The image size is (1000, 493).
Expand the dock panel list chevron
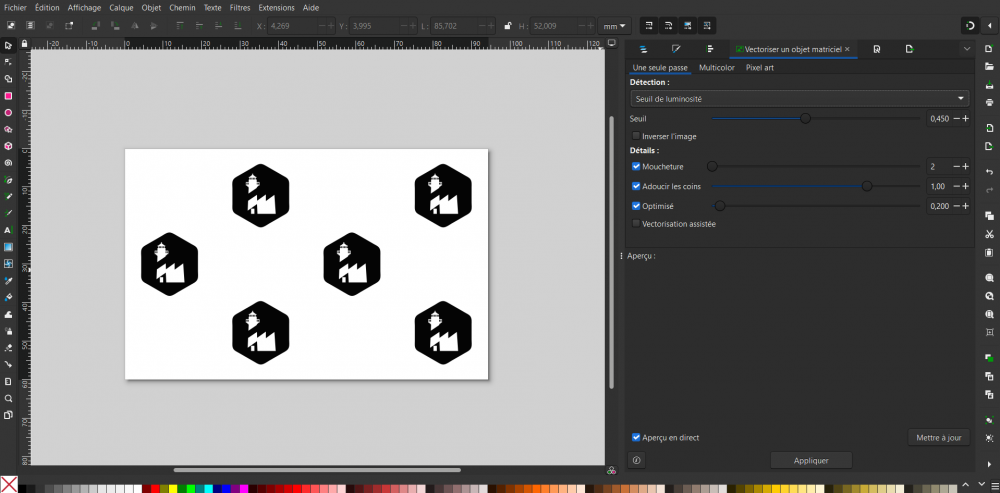coord(967,49)
